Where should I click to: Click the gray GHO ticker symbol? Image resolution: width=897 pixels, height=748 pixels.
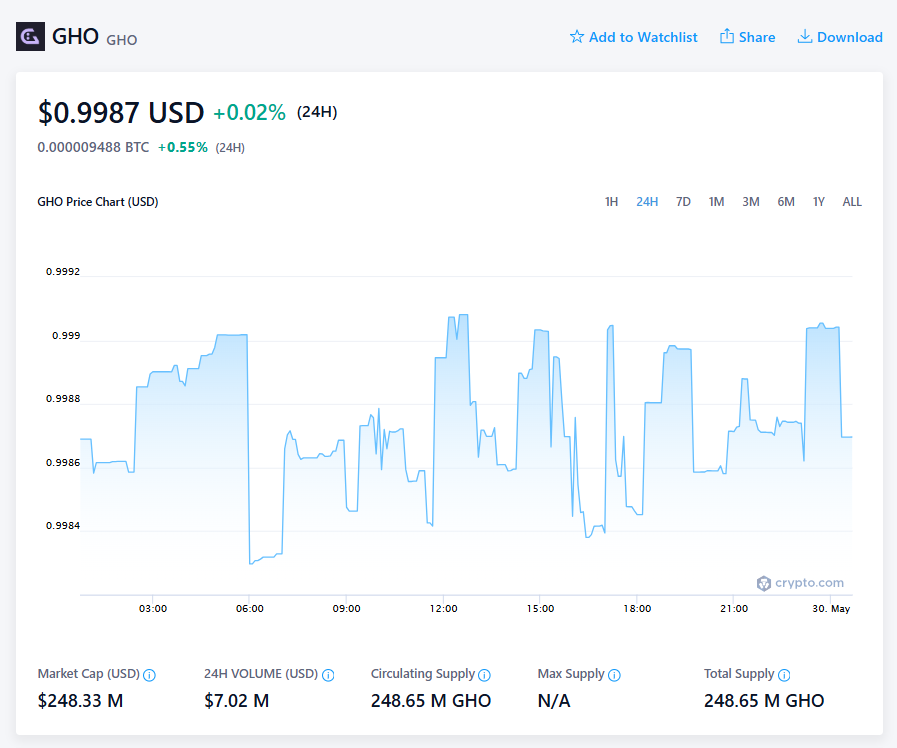(x=122, y=40)
